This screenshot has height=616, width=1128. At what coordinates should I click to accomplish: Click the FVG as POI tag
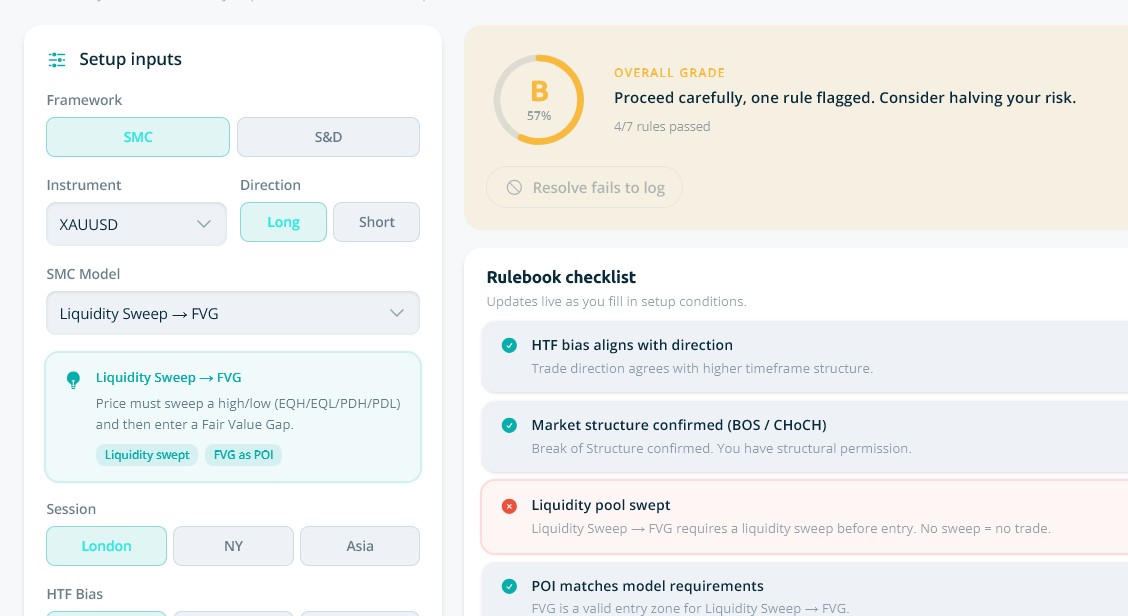pos(243,455)
